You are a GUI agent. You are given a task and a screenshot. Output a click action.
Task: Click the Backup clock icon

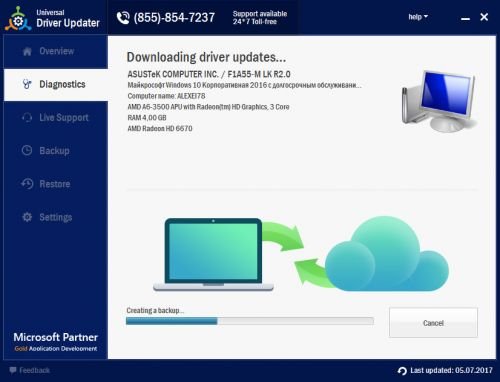click(27, 150)
